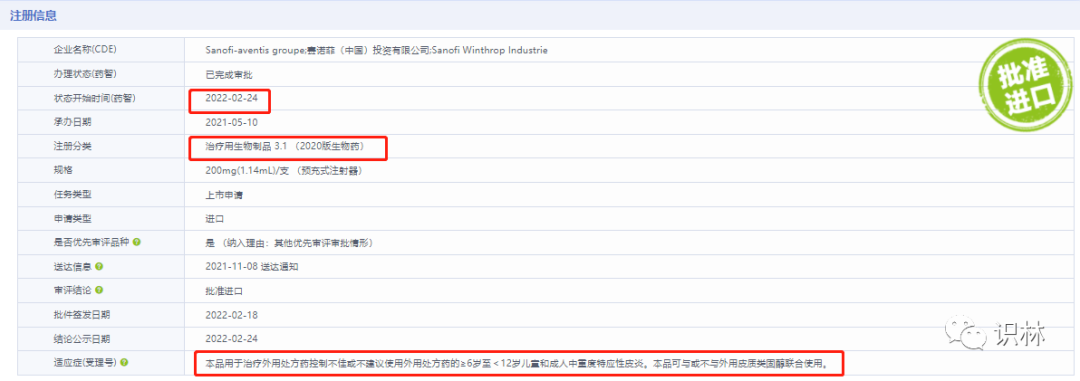
Task: Click 结论公示日期 value 2022-02-24
Action: (x=231, y=338)
